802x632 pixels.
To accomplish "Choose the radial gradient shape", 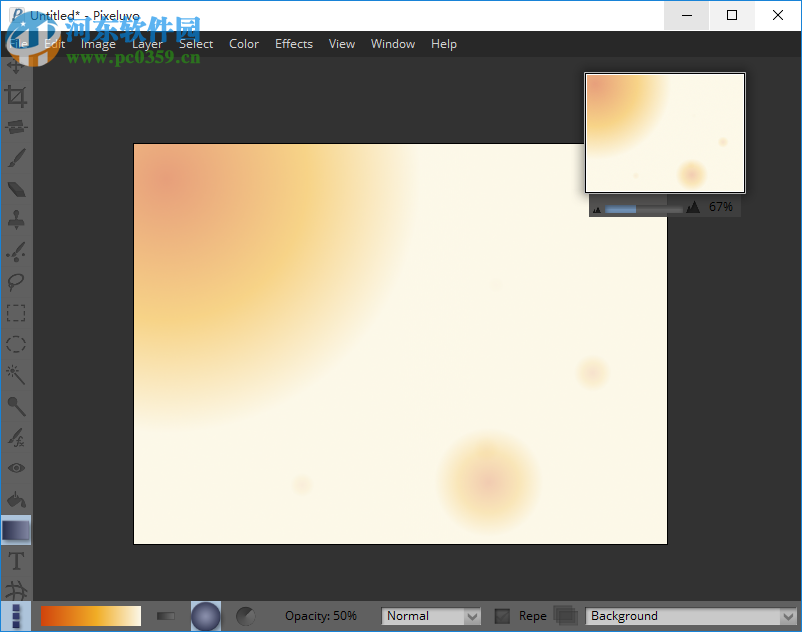I will point(206,616).
